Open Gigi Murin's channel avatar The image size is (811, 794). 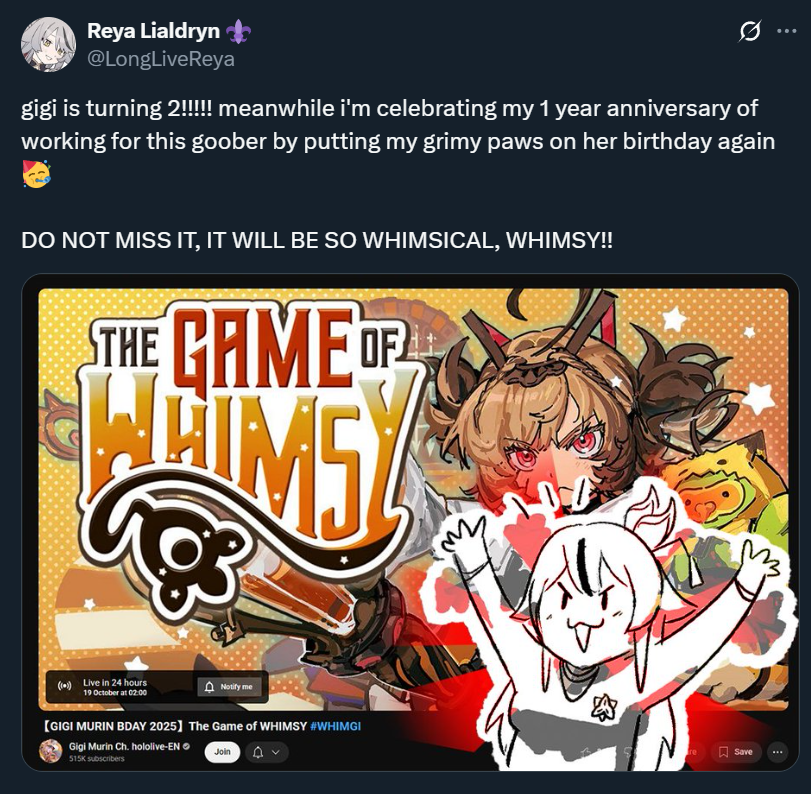[x=51, y=751]
